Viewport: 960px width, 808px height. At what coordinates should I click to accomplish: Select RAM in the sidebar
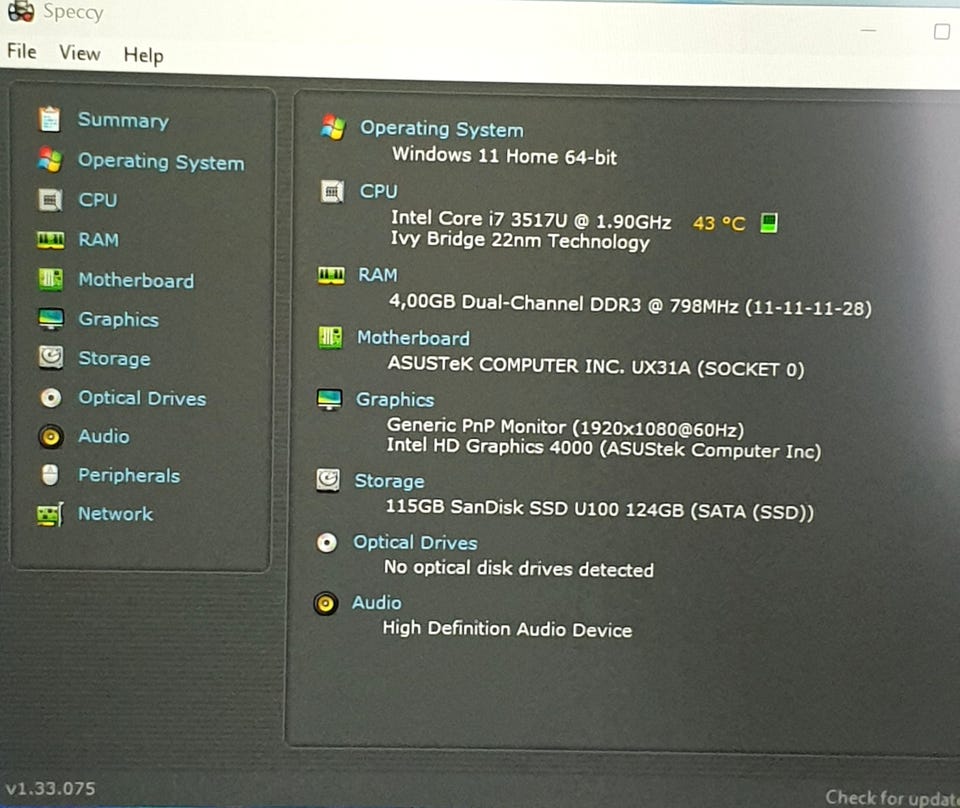click(99, 239)
